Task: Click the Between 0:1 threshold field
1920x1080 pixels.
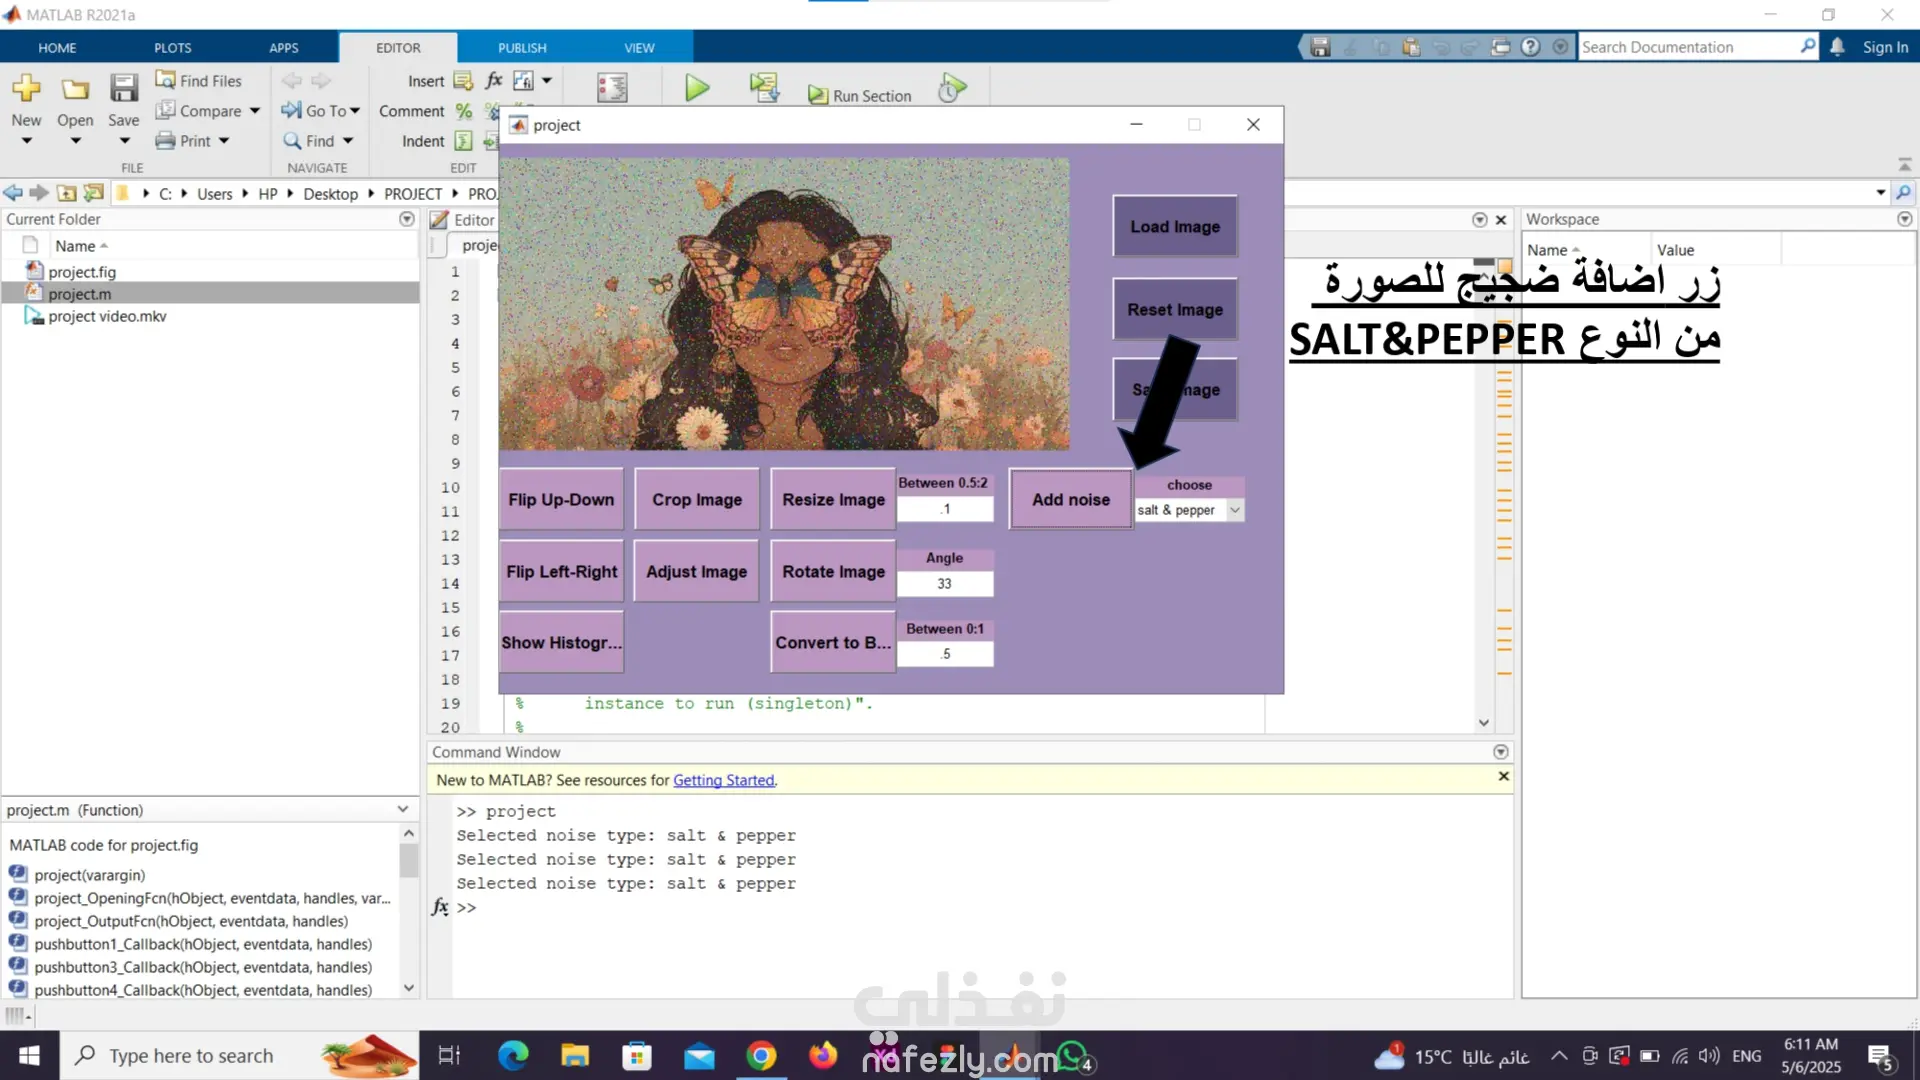Action: 945,654
